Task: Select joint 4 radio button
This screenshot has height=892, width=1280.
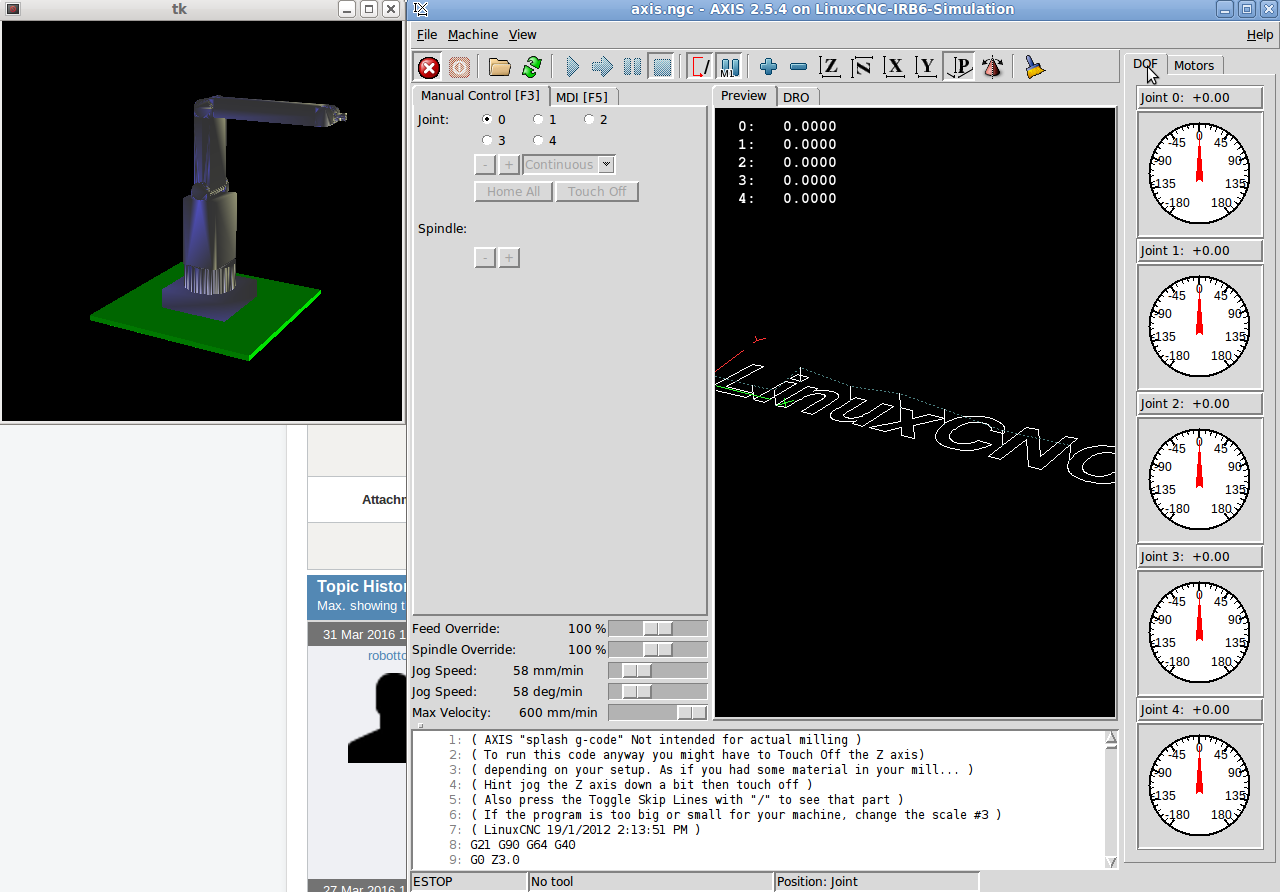Action: pyautogui.click(x=538, y=141)
